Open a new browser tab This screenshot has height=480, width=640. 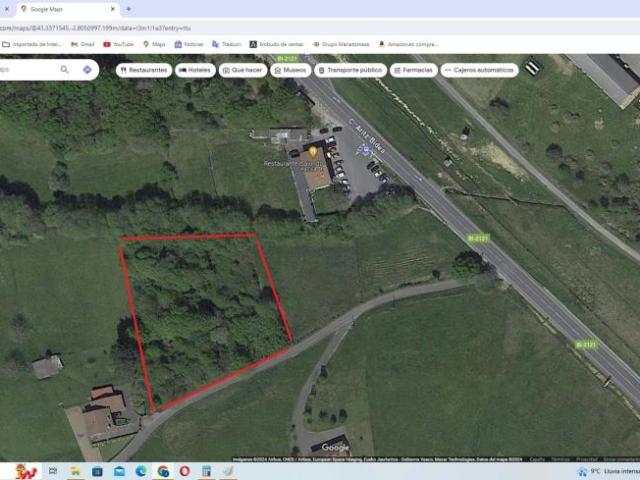129,9
